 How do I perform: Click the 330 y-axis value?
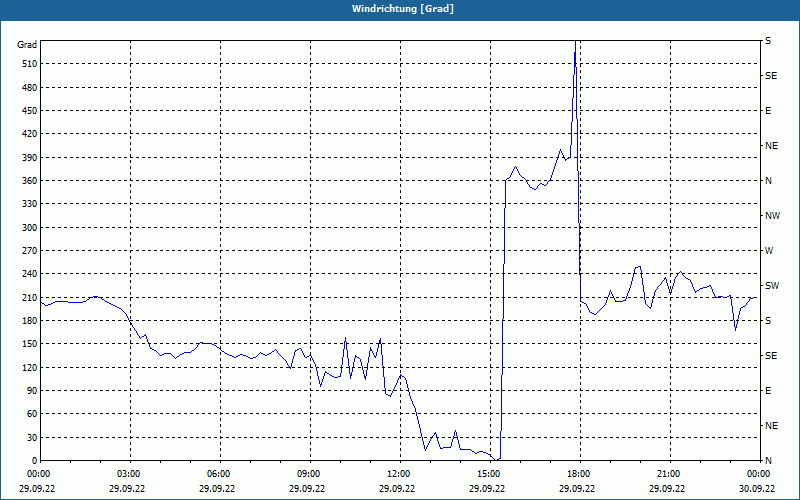coord(30,204)
